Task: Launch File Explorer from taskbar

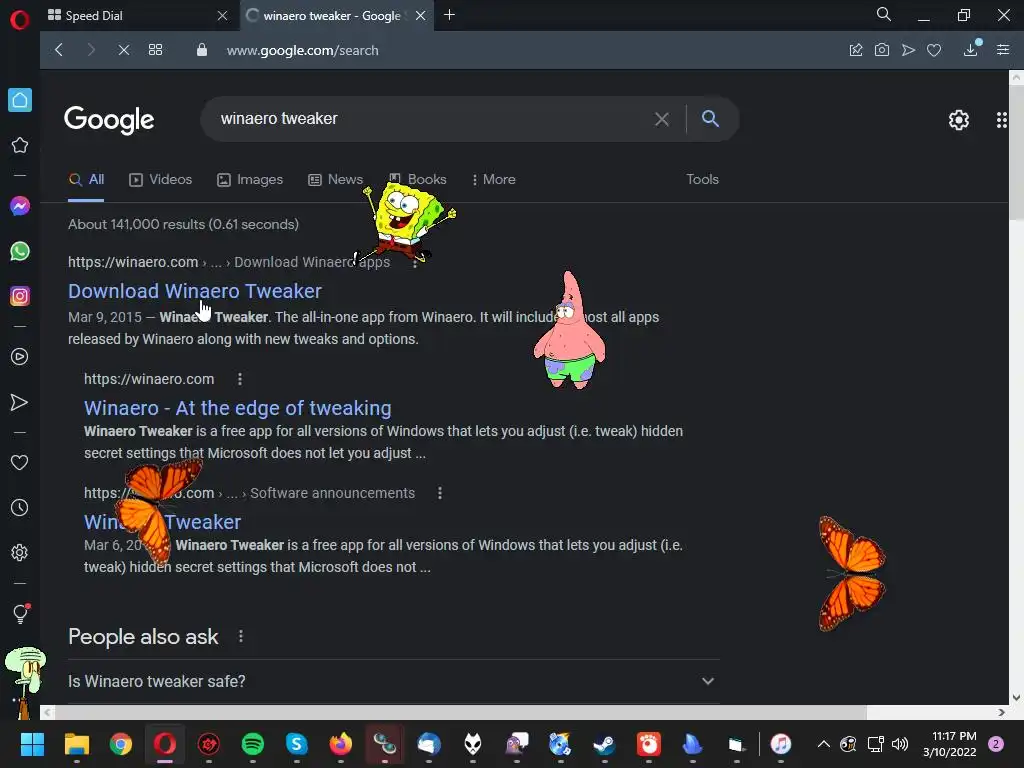Action: click(x=76, y=744)
